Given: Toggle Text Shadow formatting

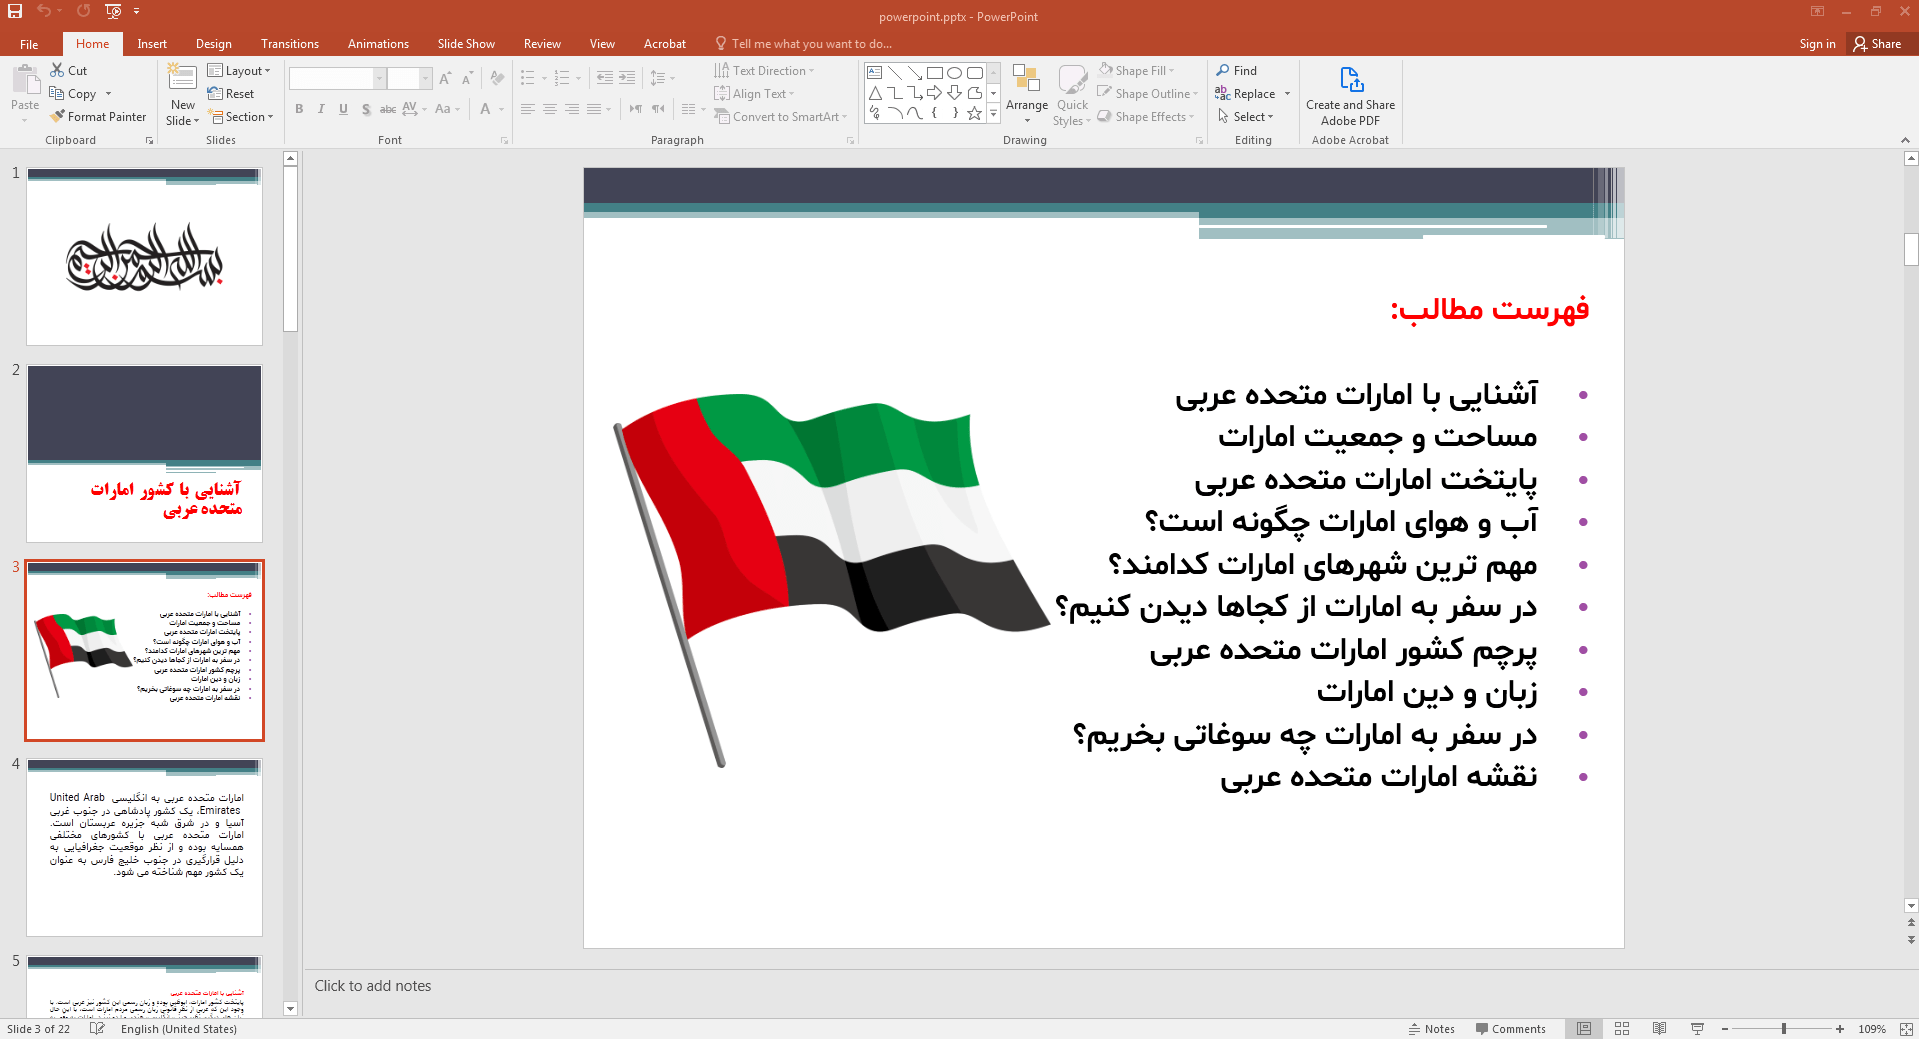Looking at the screenshot, I should pyautogui.click(x=366, y=109).
